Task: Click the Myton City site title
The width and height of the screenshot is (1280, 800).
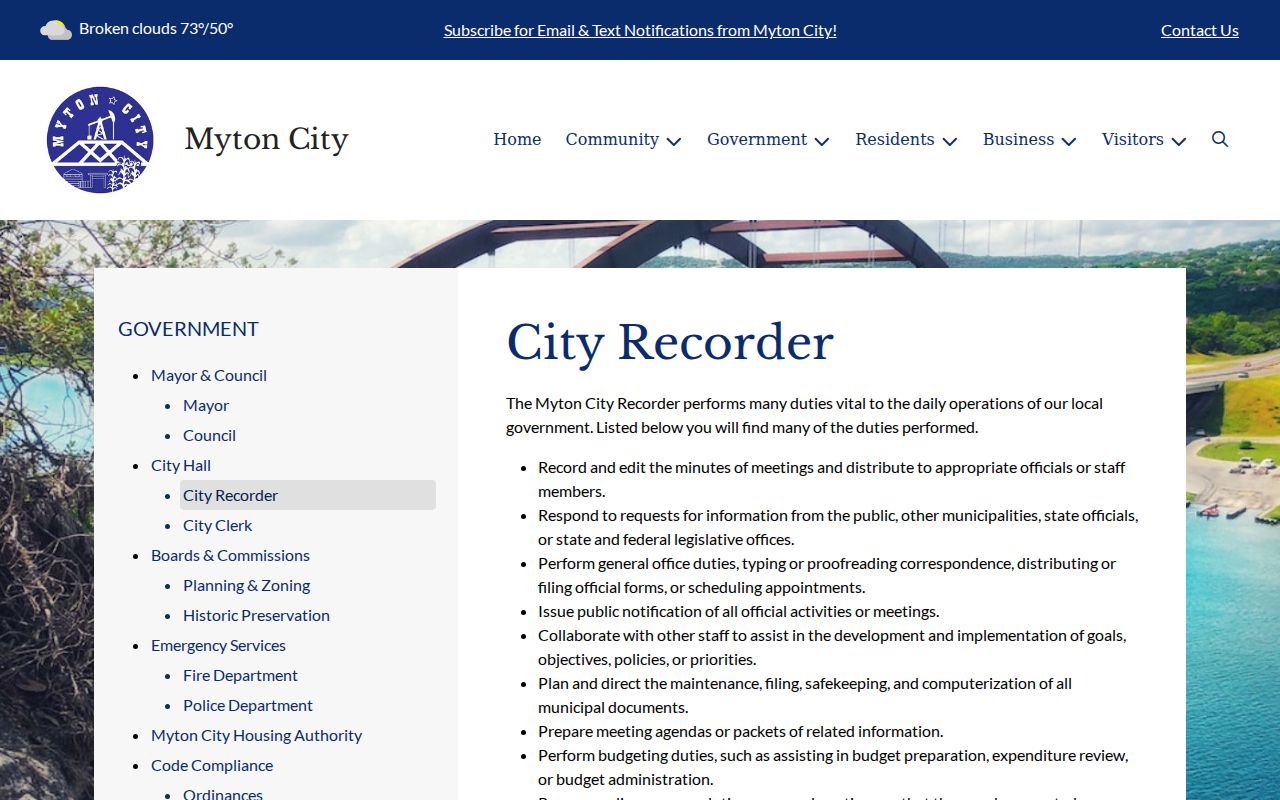Action: coord(266,139)
